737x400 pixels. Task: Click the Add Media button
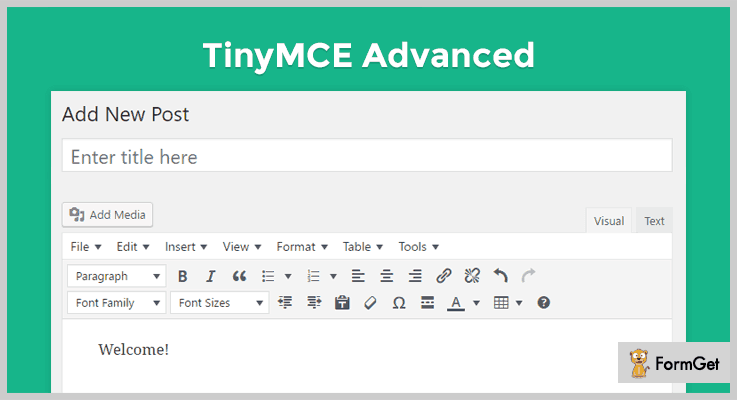(107, 215)
